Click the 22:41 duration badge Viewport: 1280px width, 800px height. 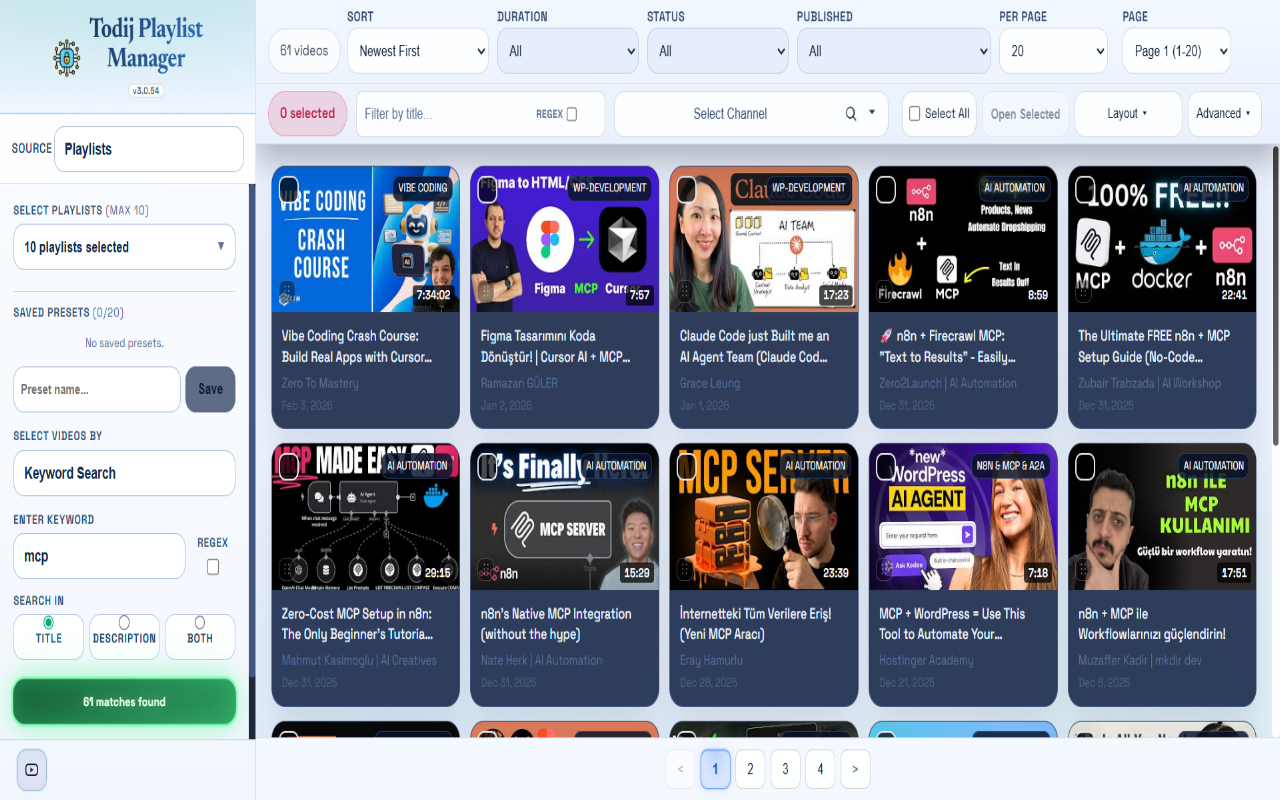[1234, 295]
